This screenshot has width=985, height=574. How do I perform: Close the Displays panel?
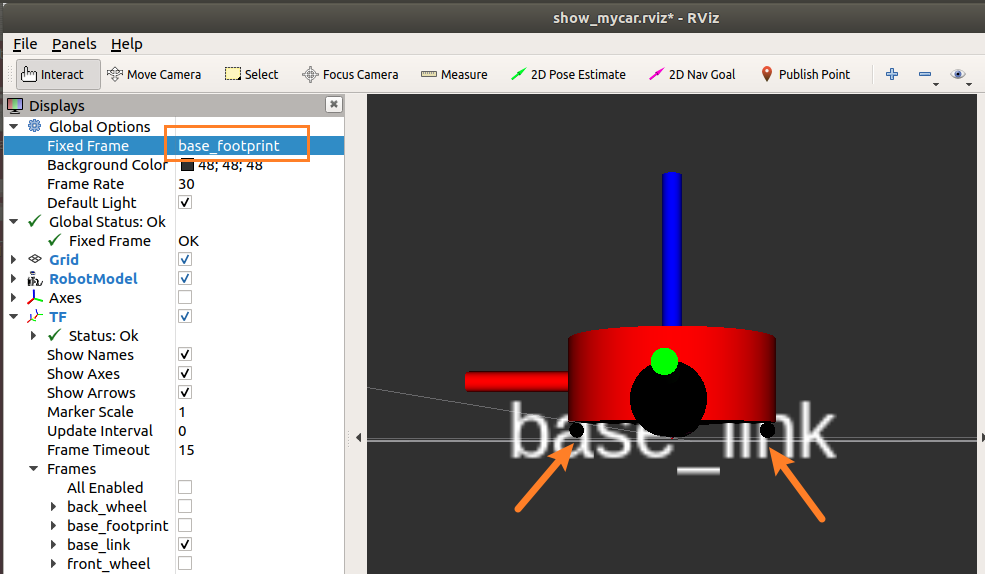(x=334, y=104)
